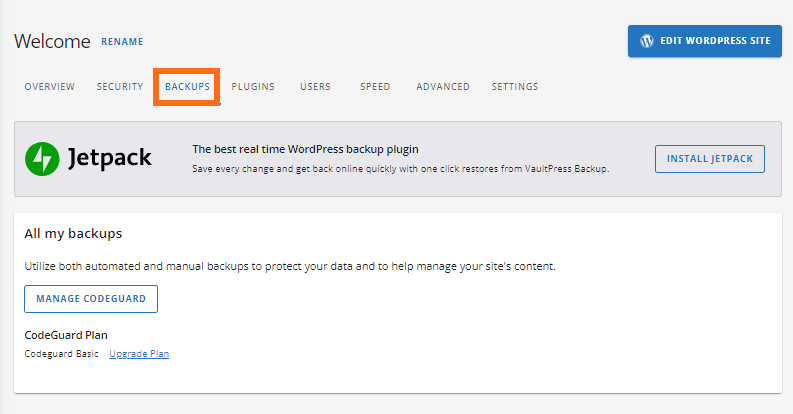Image resolution: width=793 pixels, height=414 pixels.
Task: Click the Welcome site title
Action: point(52,41)
